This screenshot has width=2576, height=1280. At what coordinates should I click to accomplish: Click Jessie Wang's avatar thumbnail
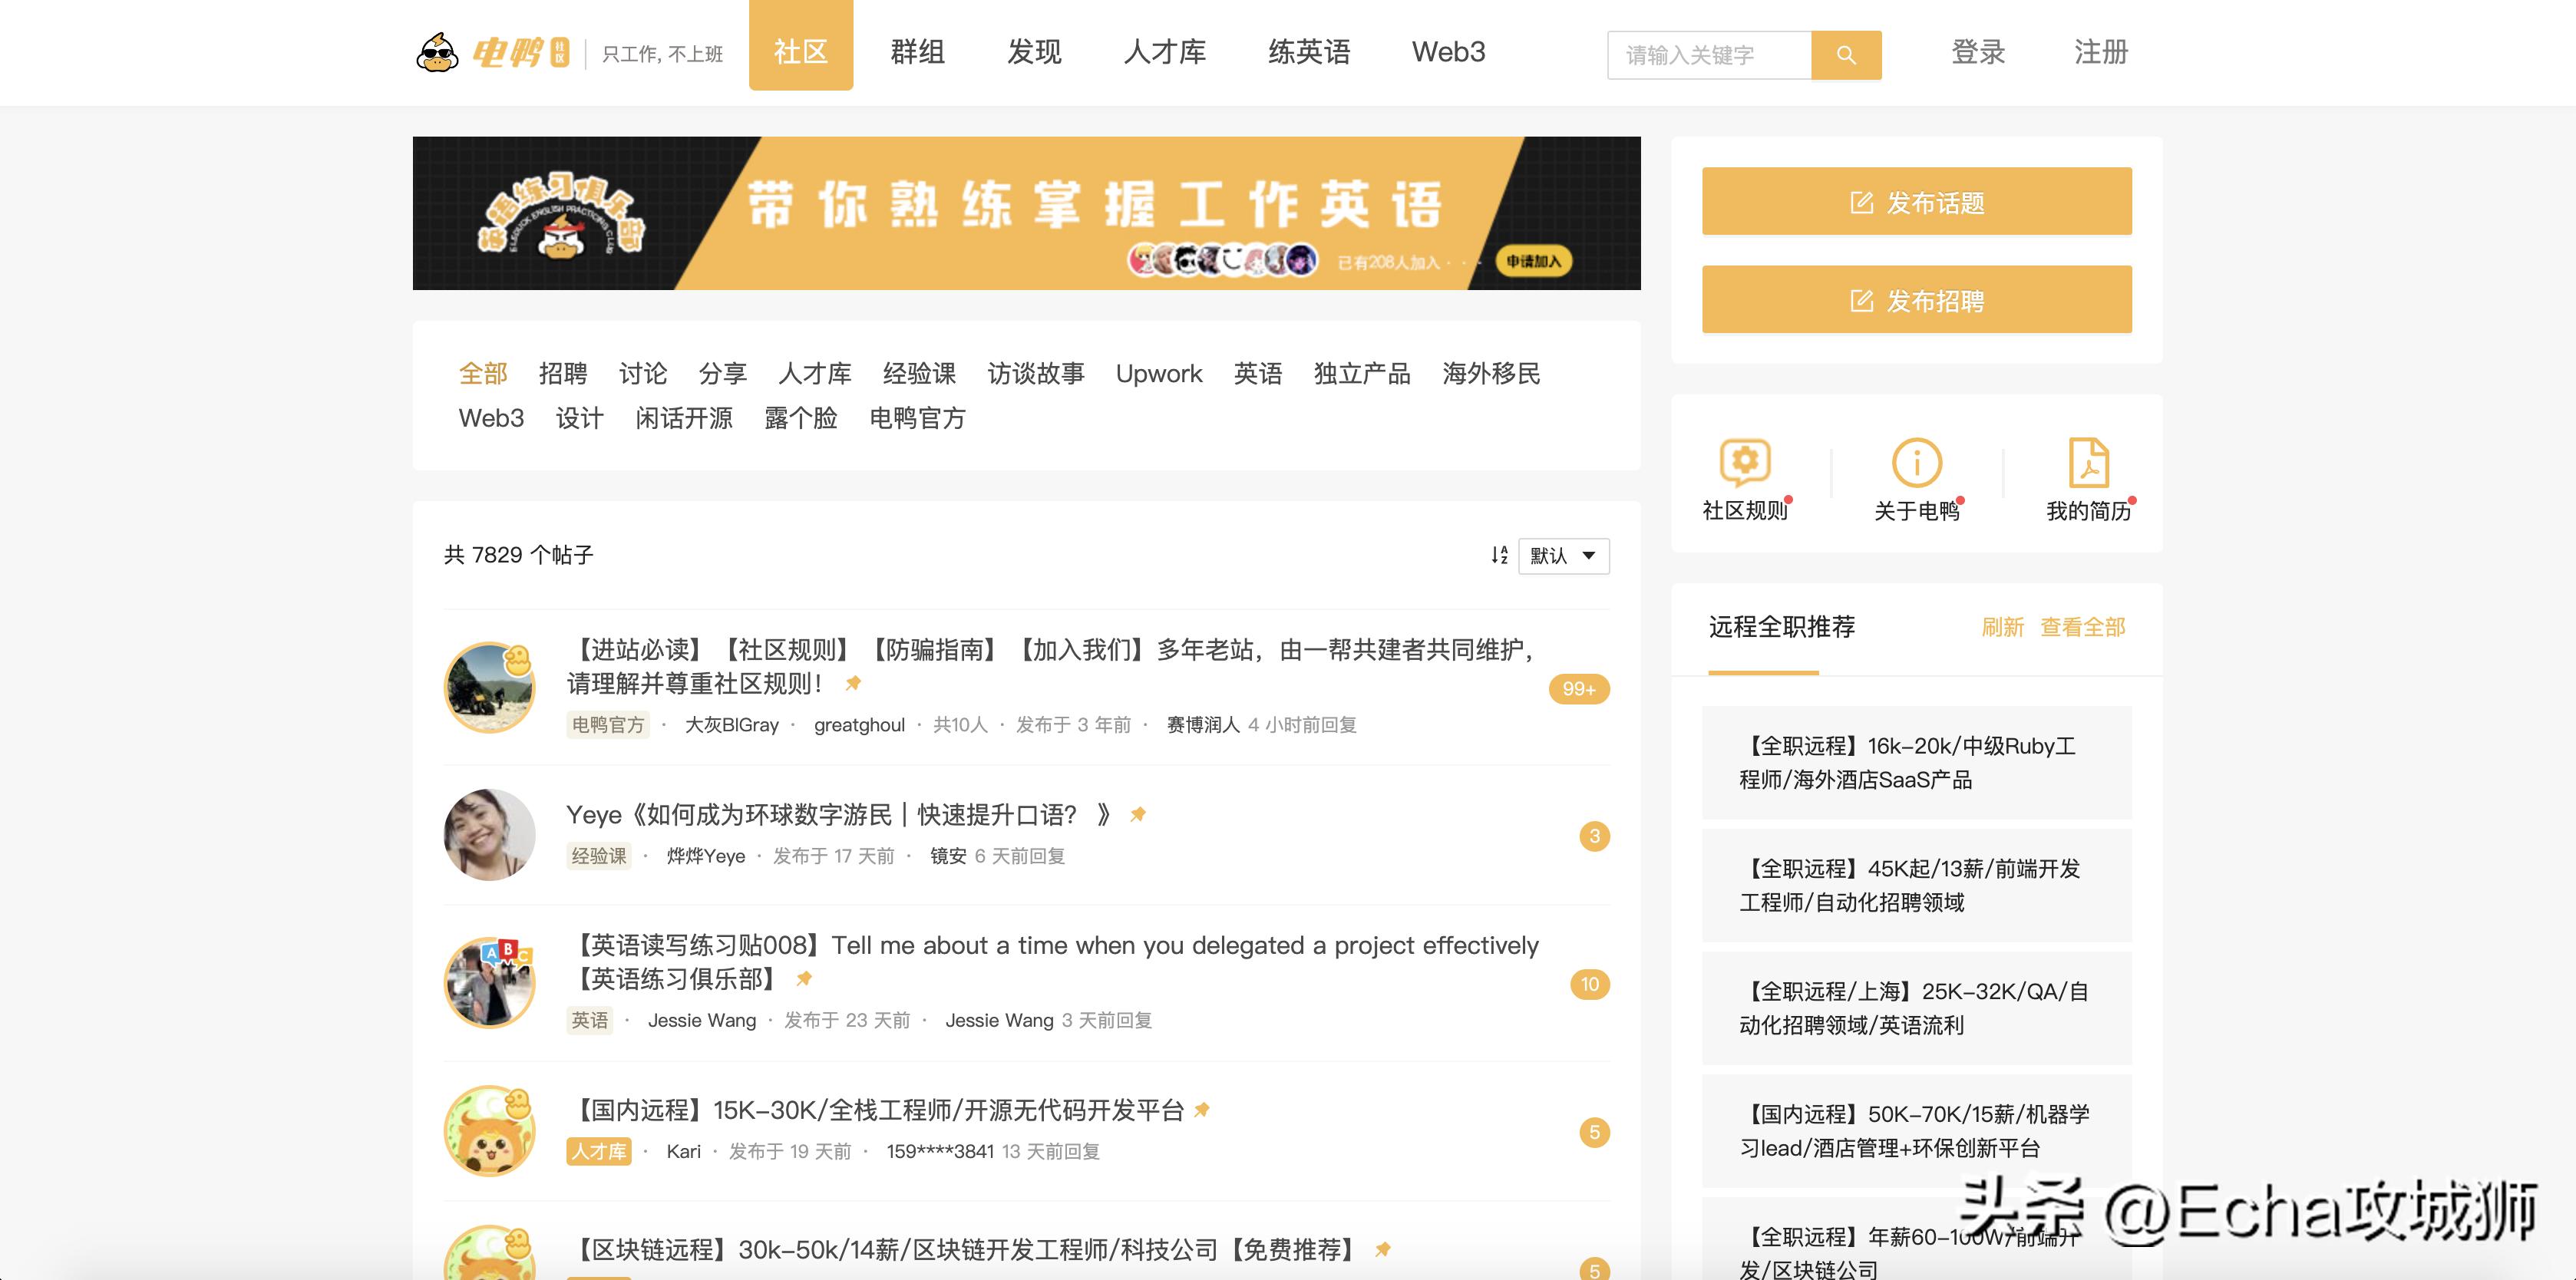point(489,982)
